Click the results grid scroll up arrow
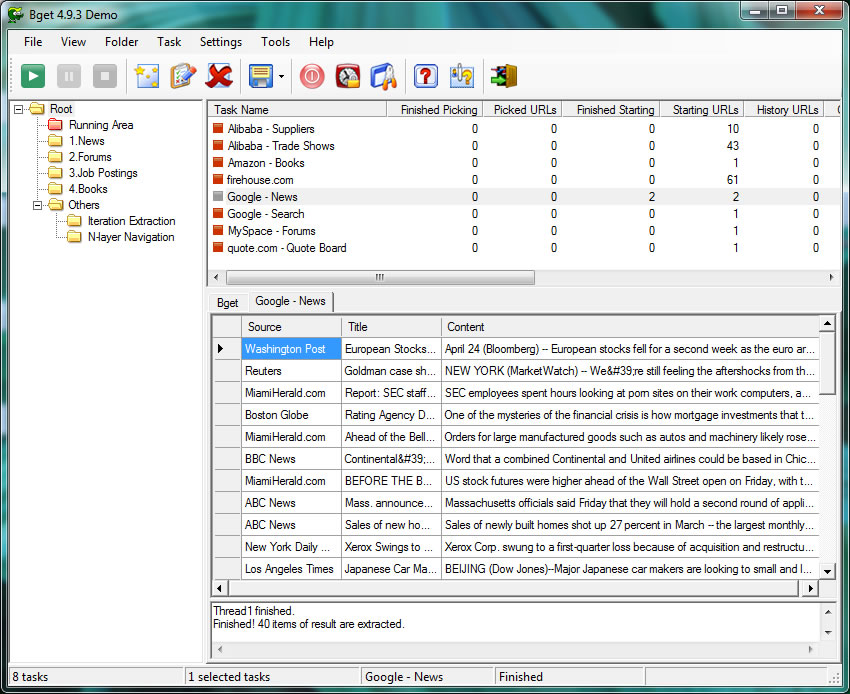This screenshot has height=694, width=850. click(827, 324)
